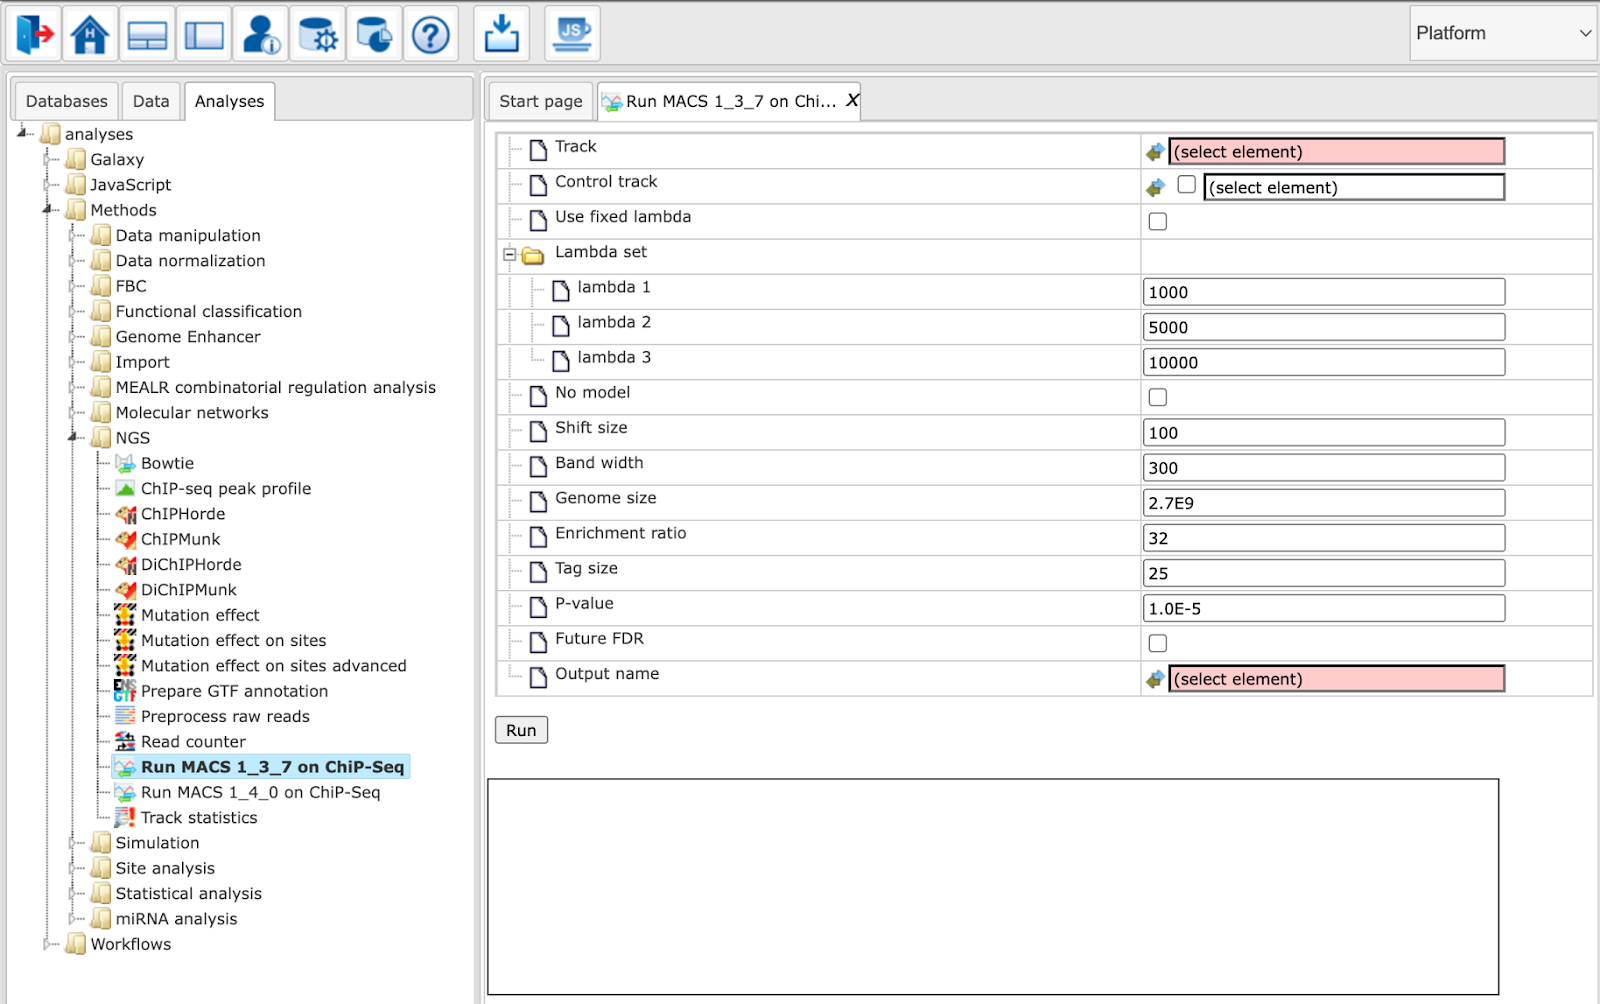1600x1004 pixels.
Task: Click the Run button
Action: coord(521,730)
